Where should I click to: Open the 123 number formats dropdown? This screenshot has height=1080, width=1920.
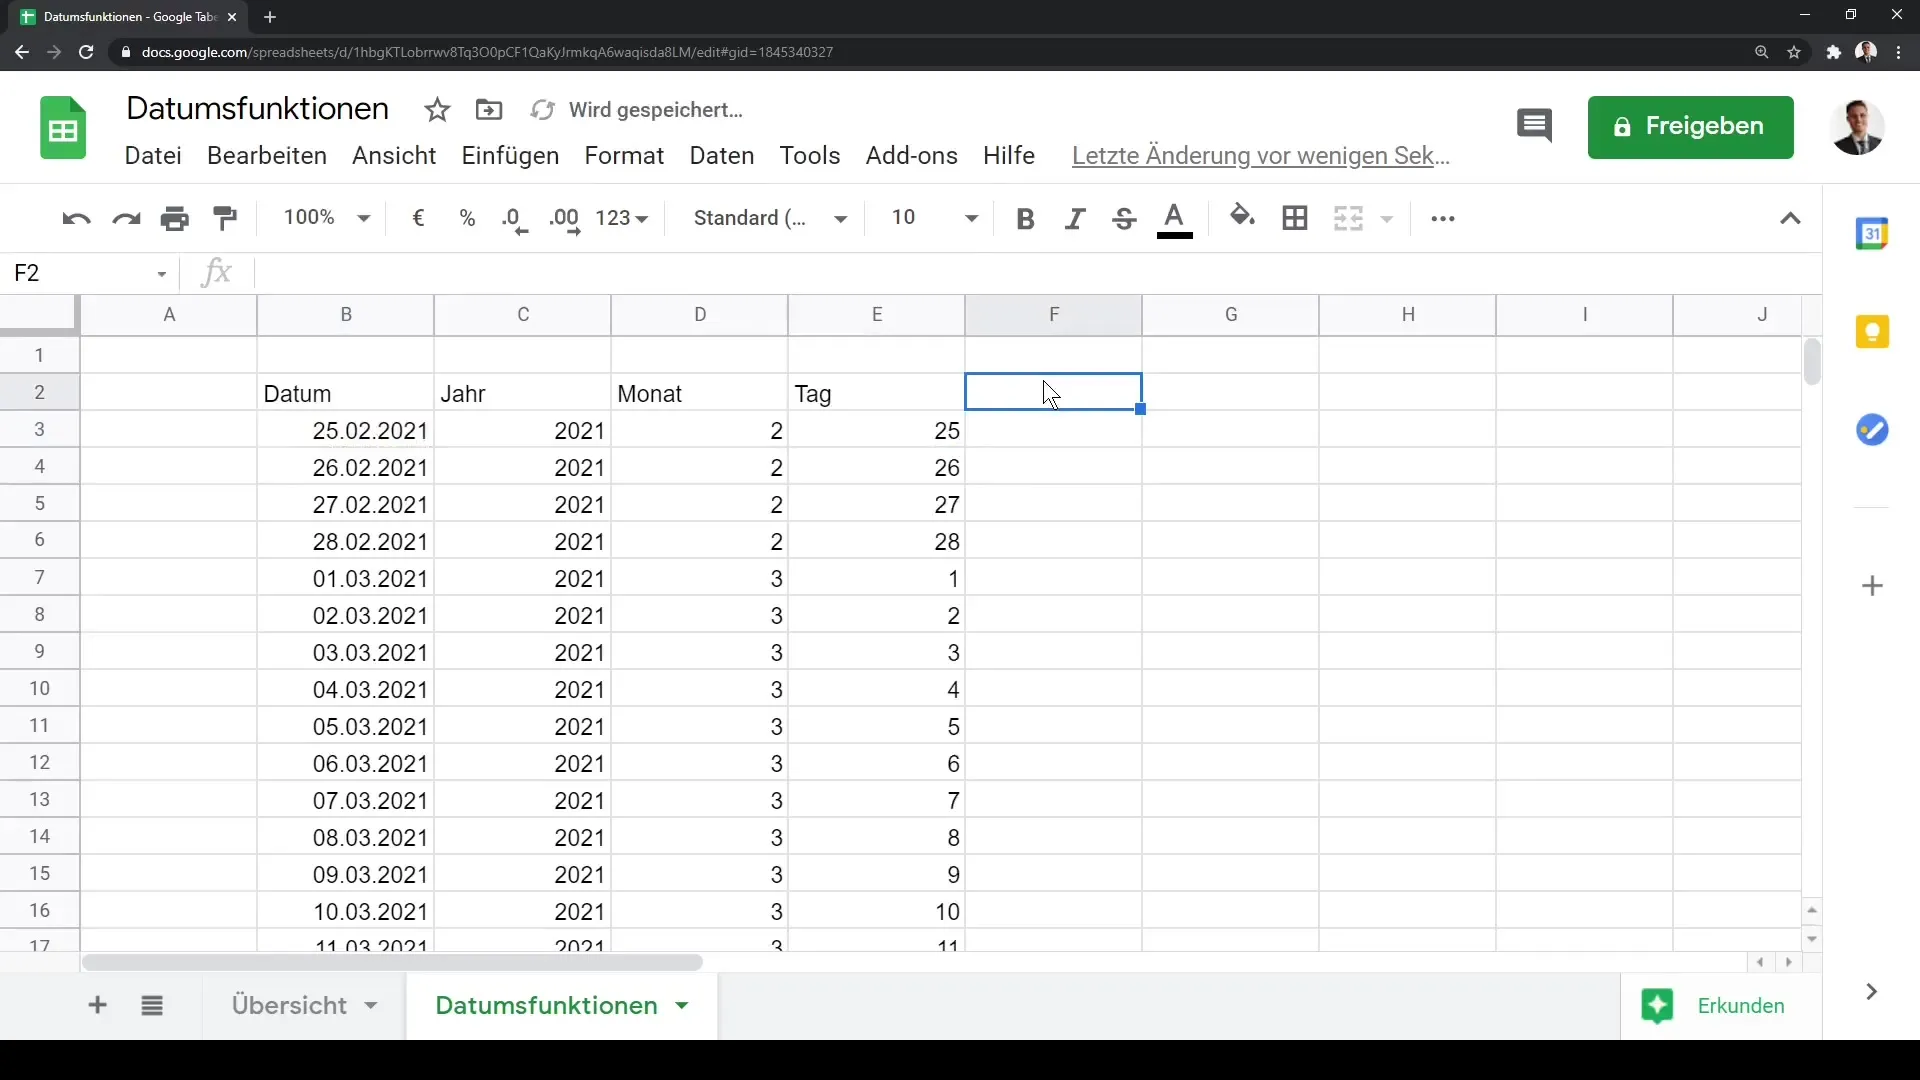622,218
